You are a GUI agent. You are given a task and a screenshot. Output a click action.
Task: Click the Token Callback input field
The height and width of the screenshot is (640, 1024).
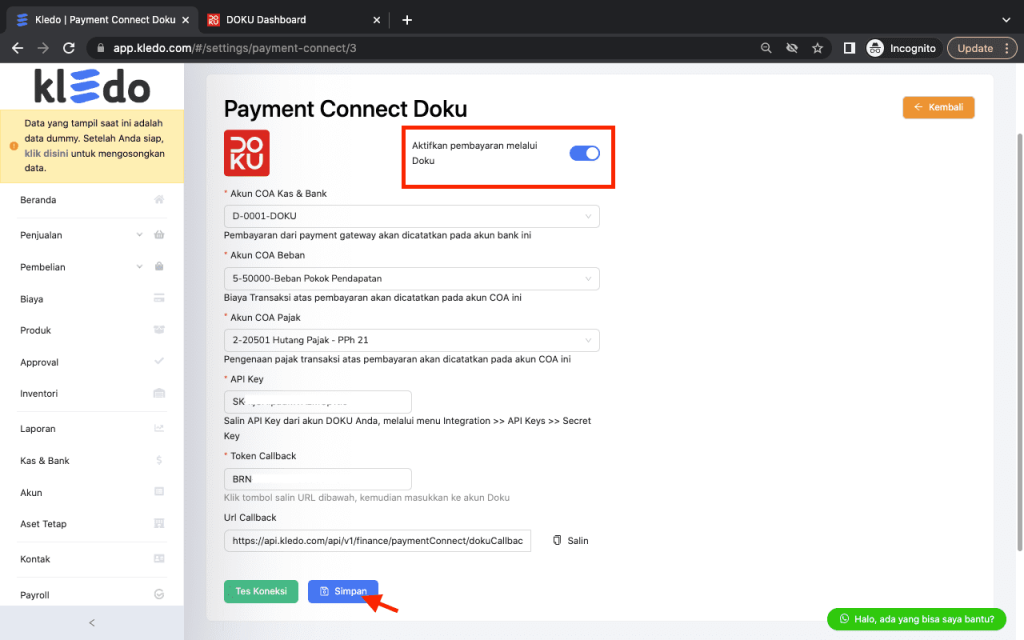(x=317, y=479)
